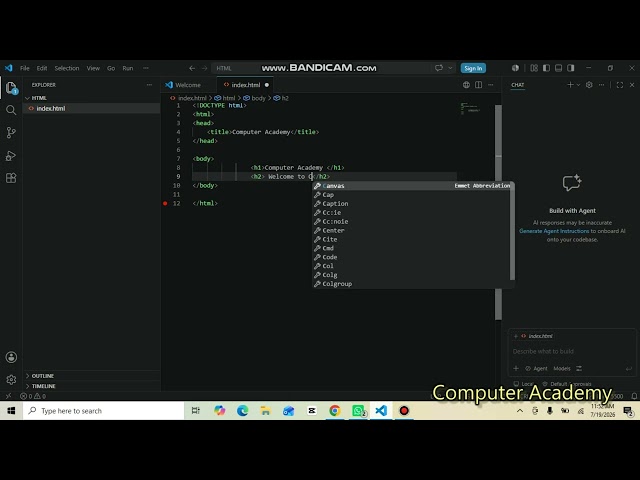Open the Selection menu
This screenshot has width=640, height=480.
67,68
